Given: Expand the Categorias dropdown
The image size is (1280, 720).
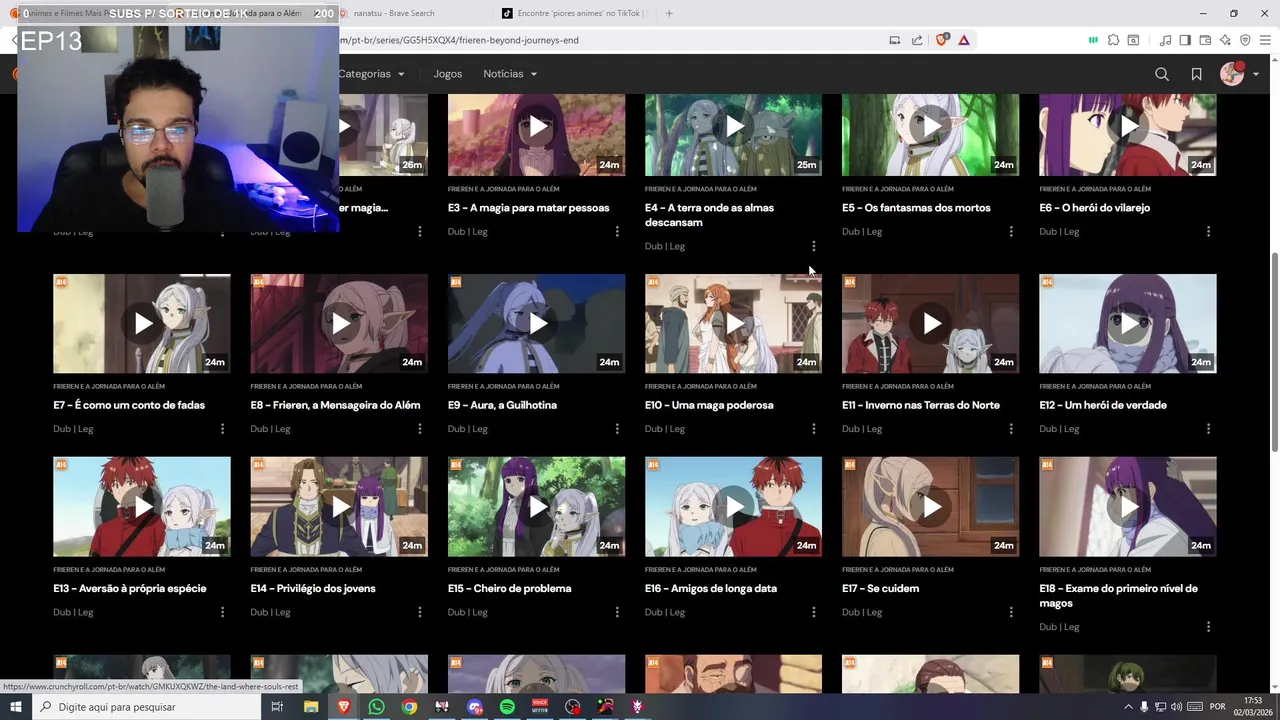Looking at the screenshot, I should click(x=371, y=74).
